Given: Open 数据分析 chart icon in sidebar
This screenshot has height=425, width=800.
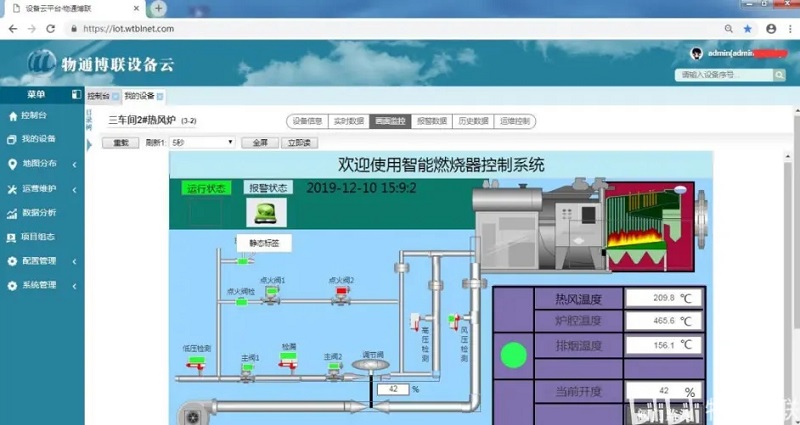Looking at the screenshot, I should (12, 212).
